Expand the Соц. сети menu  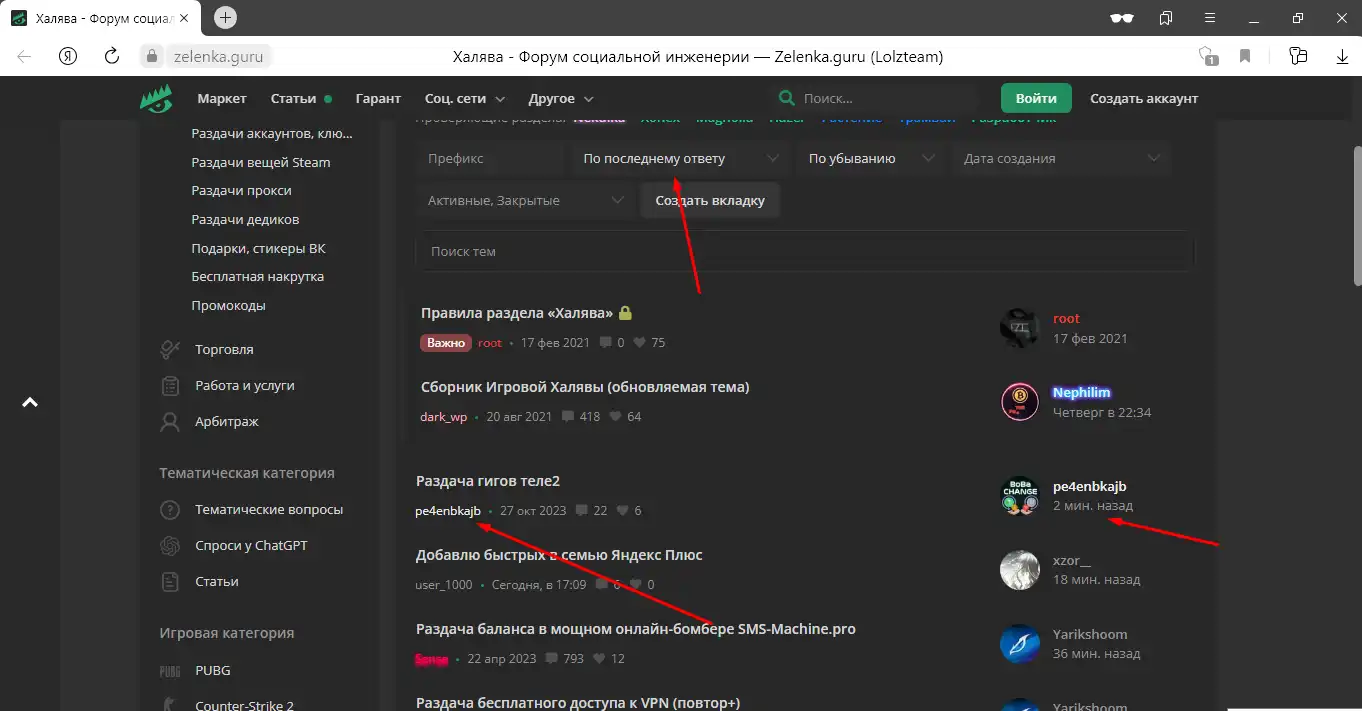tap(465, 99)
